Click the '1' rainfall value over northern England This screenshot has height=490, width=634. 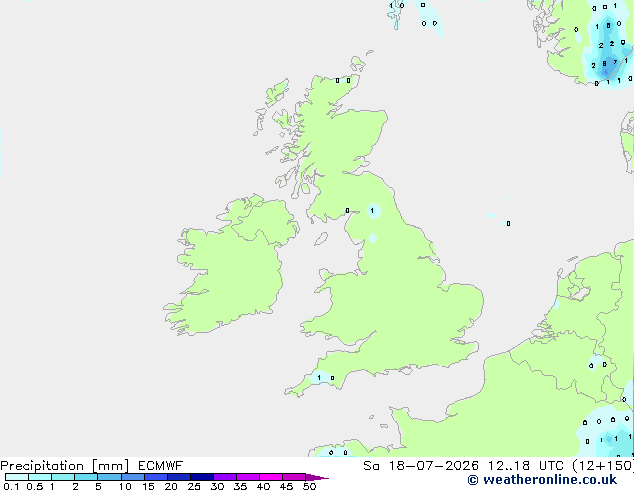coord(372,211)
